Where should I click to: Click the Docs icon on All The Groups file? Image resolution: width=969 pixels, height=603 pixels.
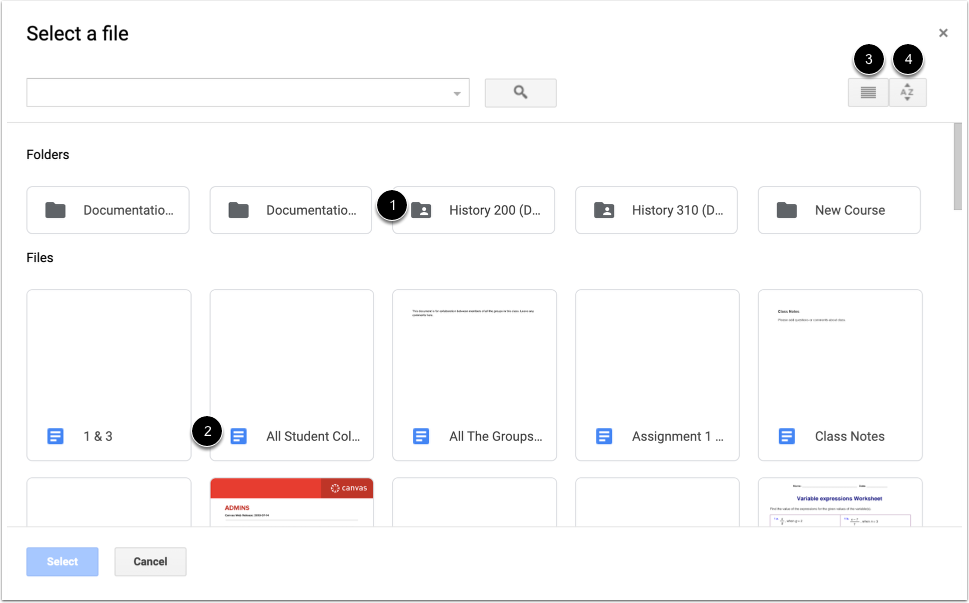coord(421,436)
